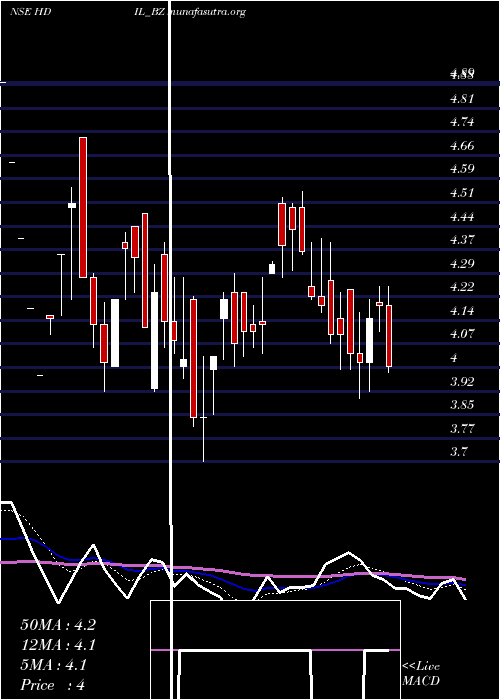Click the 4.44 price axis label

click(x=462, y=217)
